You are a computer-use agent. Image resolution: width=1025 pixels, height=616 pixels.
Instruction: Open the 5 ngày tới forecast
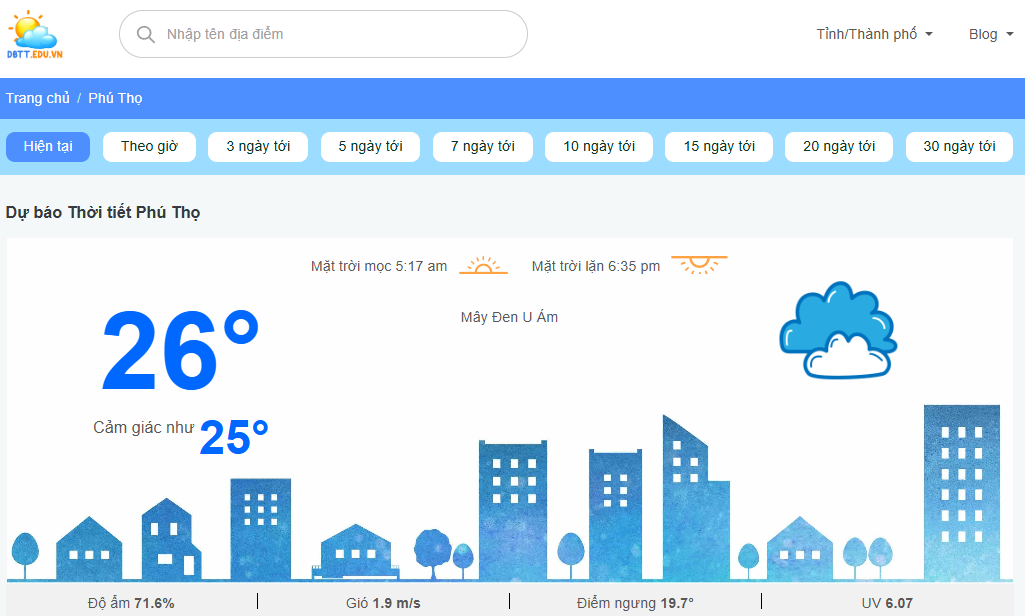pyautogui.click(x=370, y=147)
